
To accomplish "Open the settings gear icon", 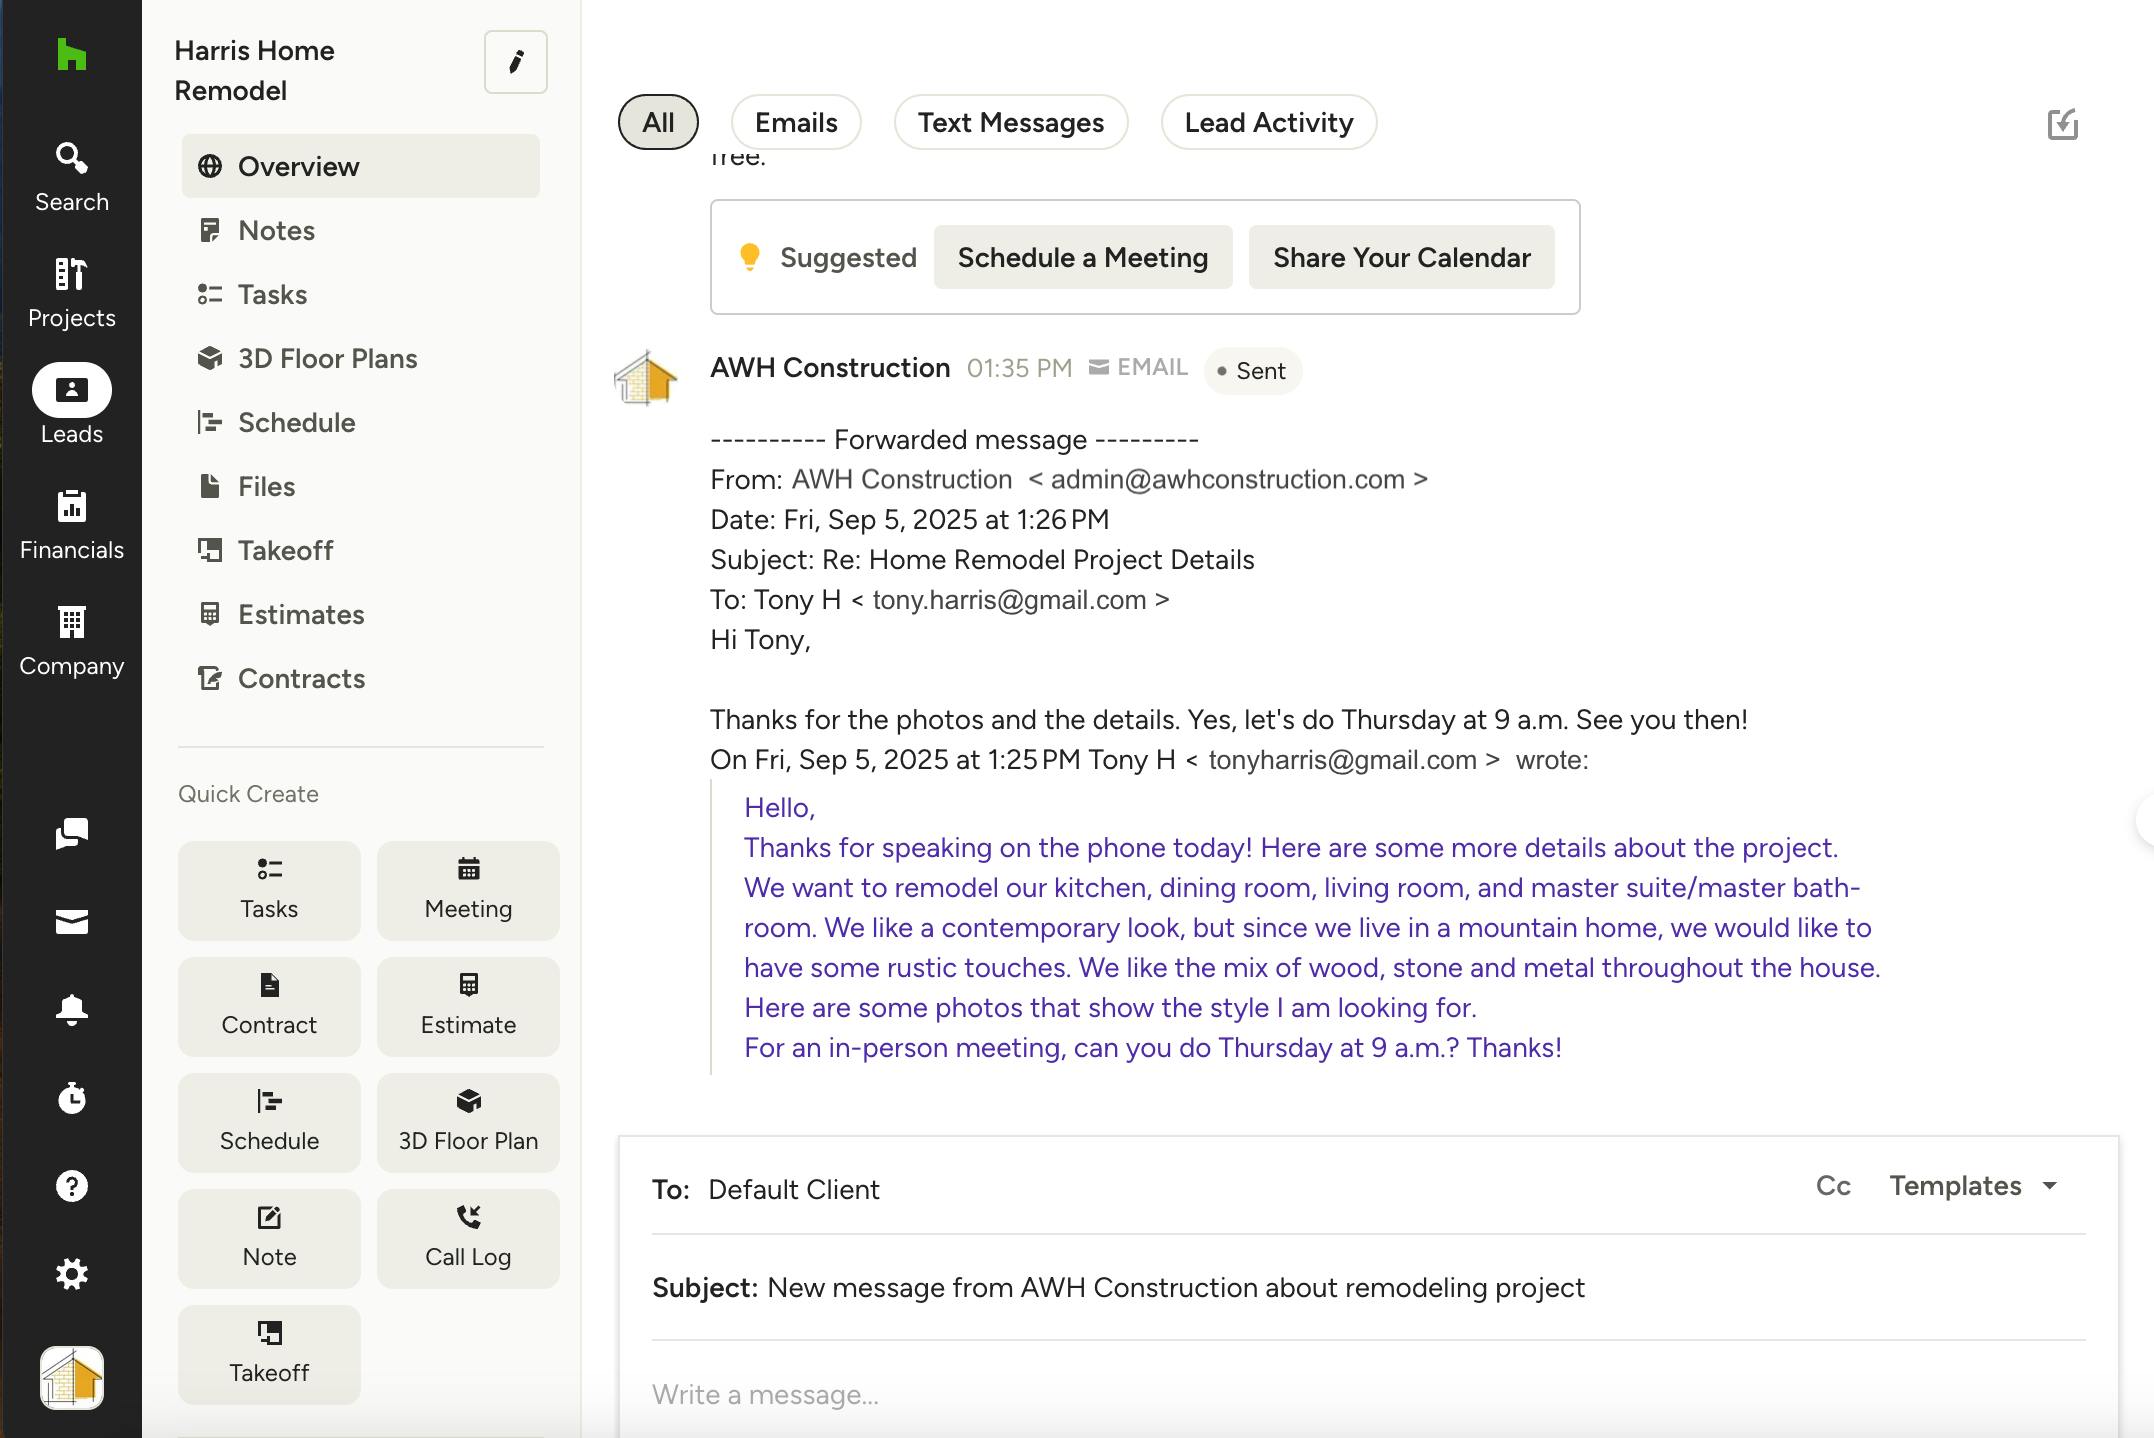I will coord(71,1274).
